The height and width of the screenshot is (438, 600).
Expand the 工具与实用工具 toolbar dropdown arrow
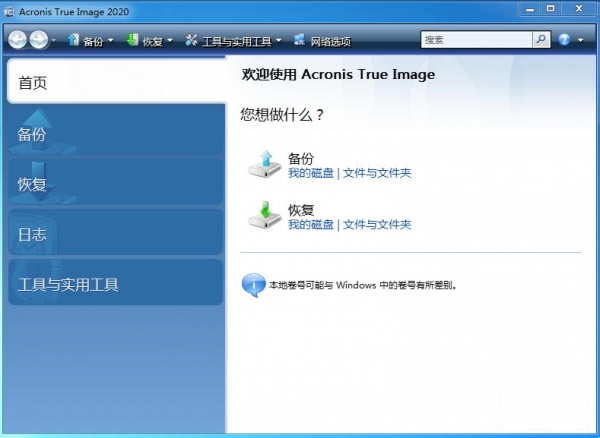coord(279,40)
